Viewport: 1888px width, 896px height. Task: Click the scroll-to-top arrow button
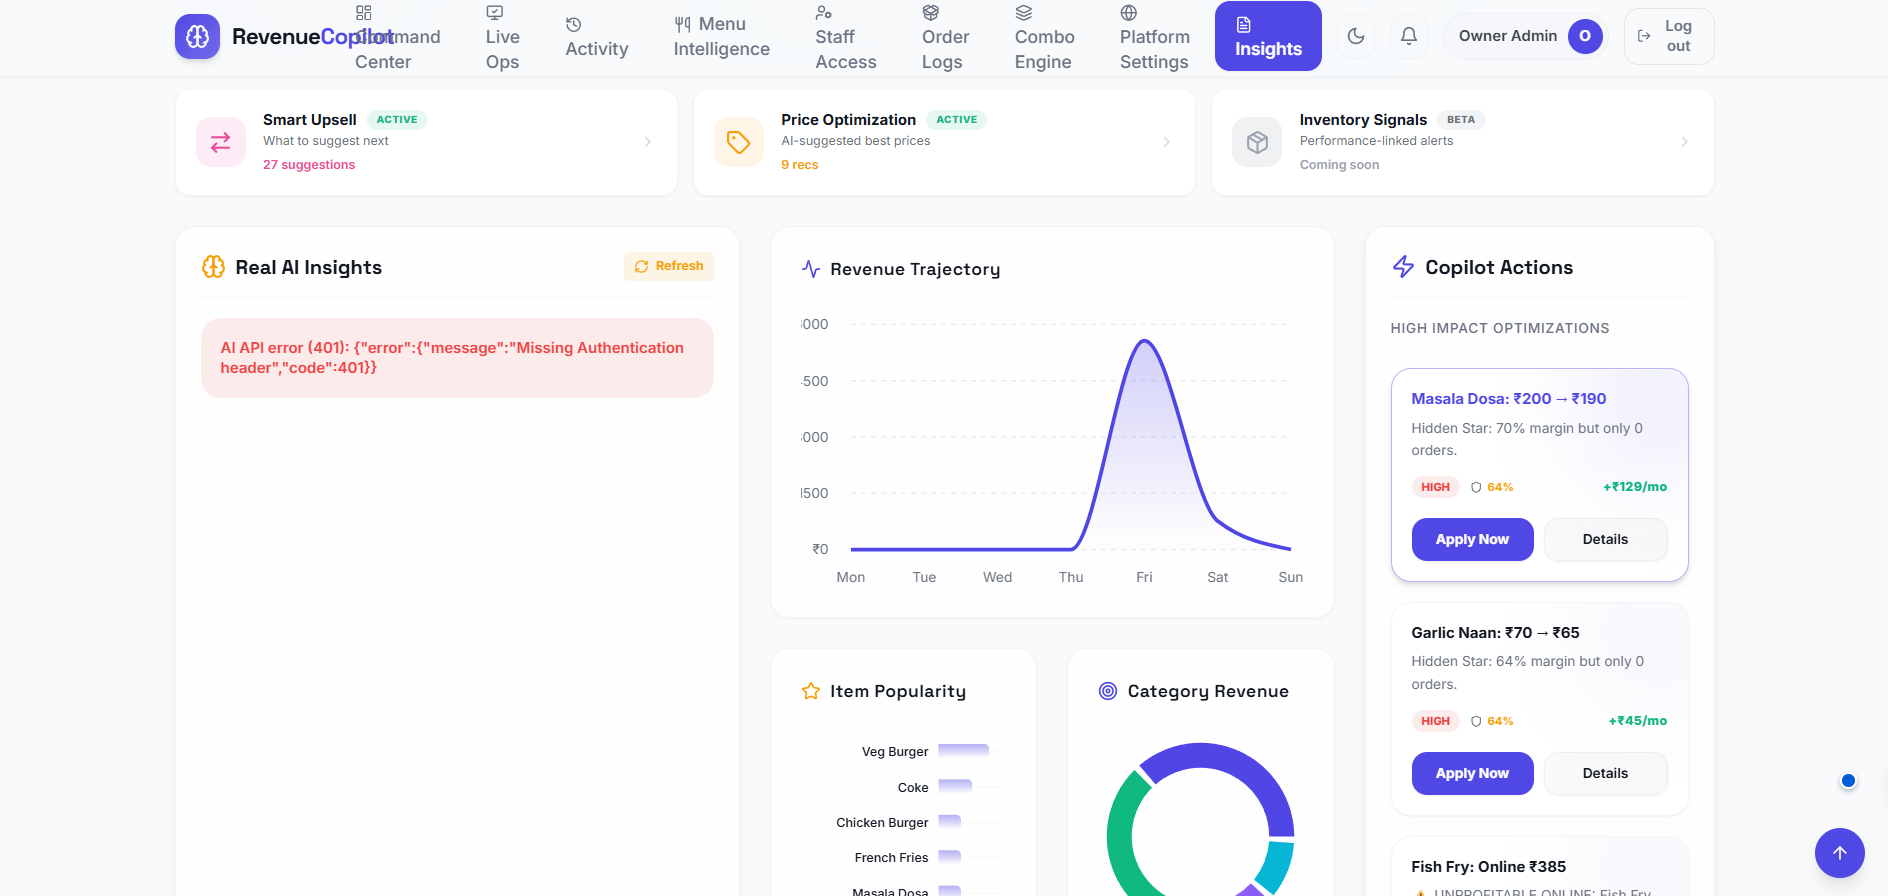(1840, 853)
